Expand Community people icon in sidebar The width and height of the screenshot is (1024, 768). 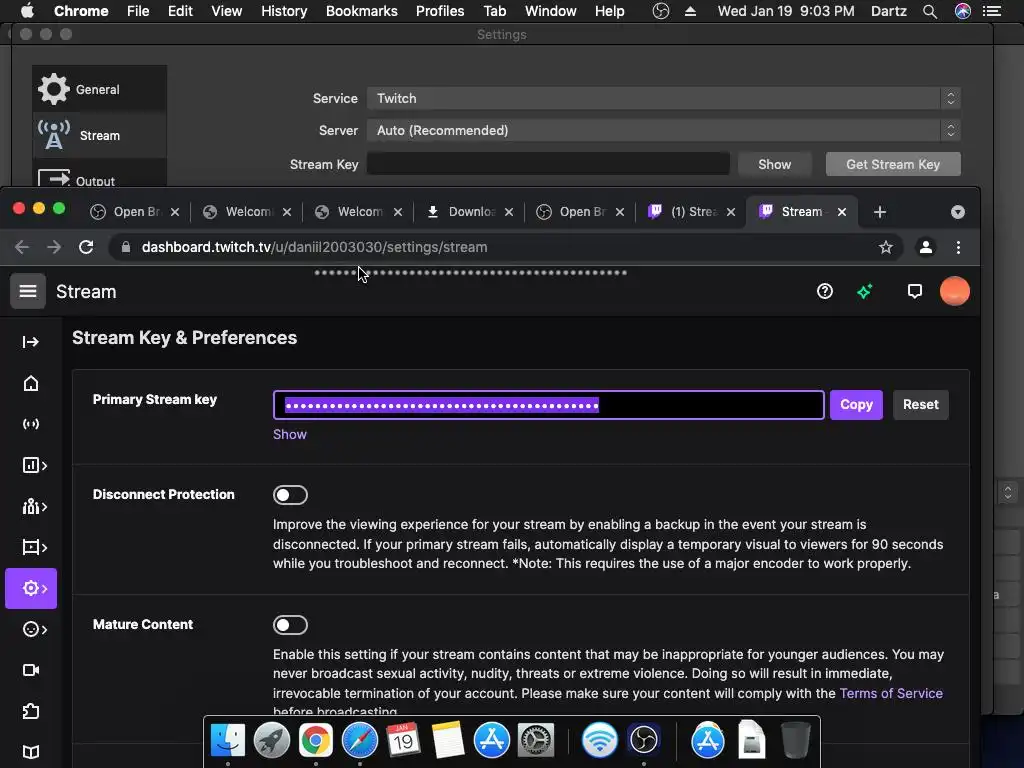(x=34, y=507)
